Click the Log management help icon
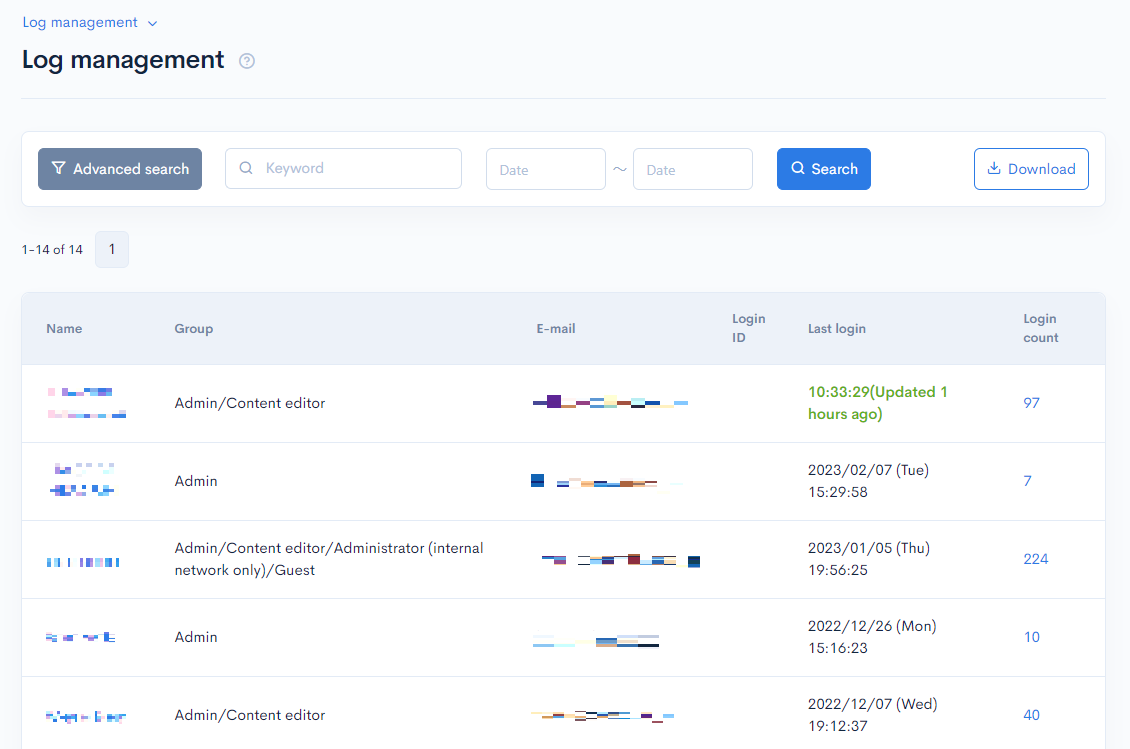This screenshot has width=1130, height=749. pos(246,61)
